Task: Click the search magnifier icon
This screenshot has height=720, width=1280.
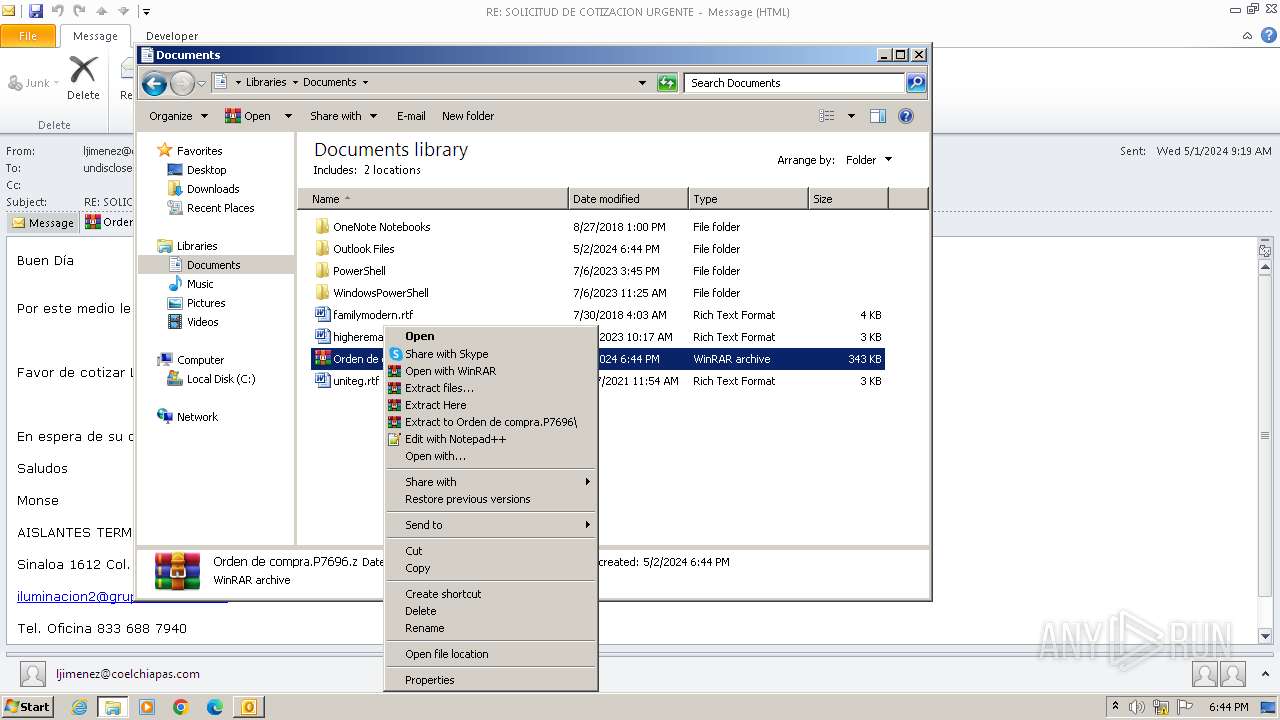Action: coord(916,83)
